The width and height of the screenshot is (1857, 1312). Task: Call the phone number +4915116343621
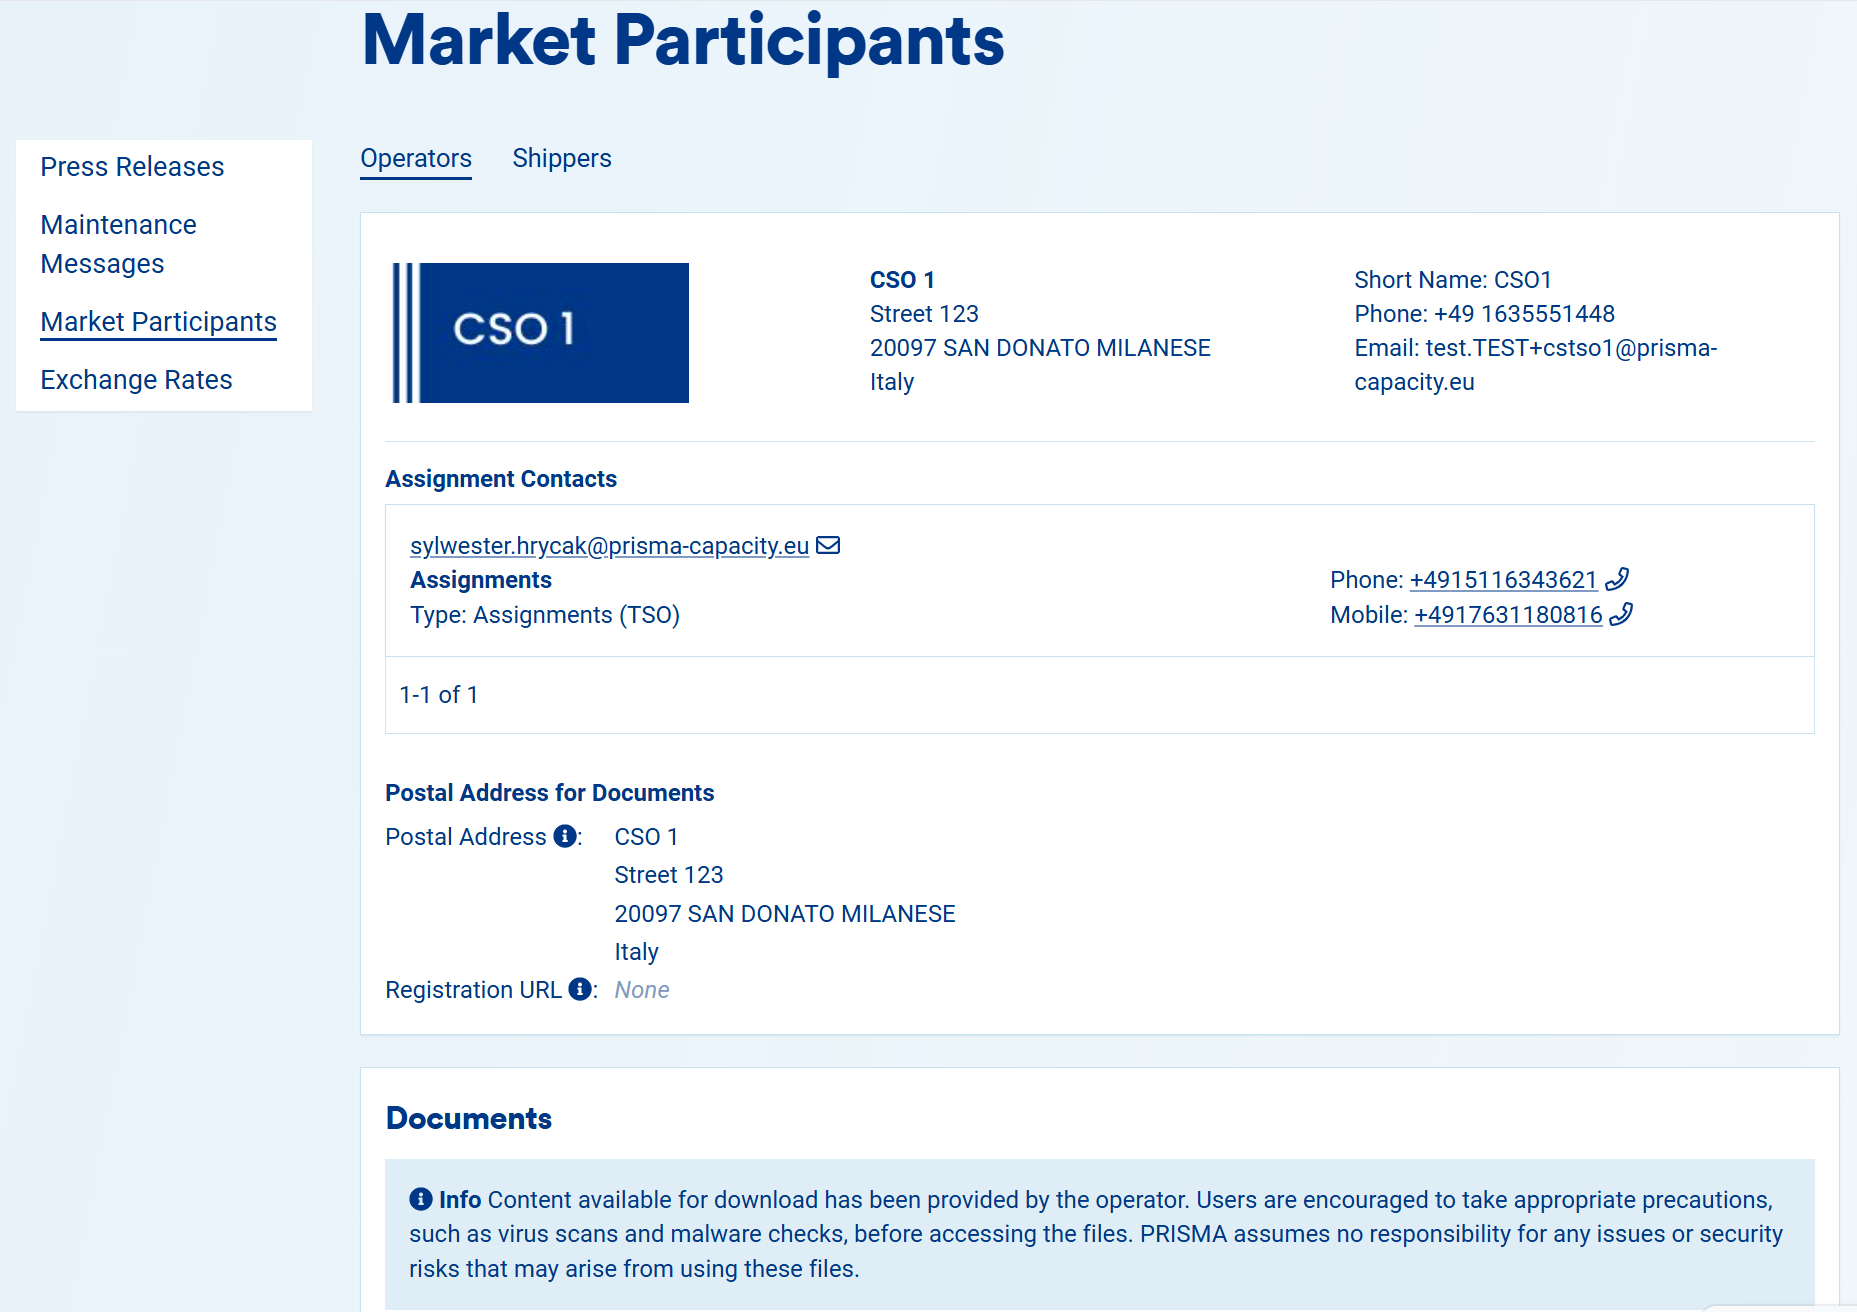1503,580
